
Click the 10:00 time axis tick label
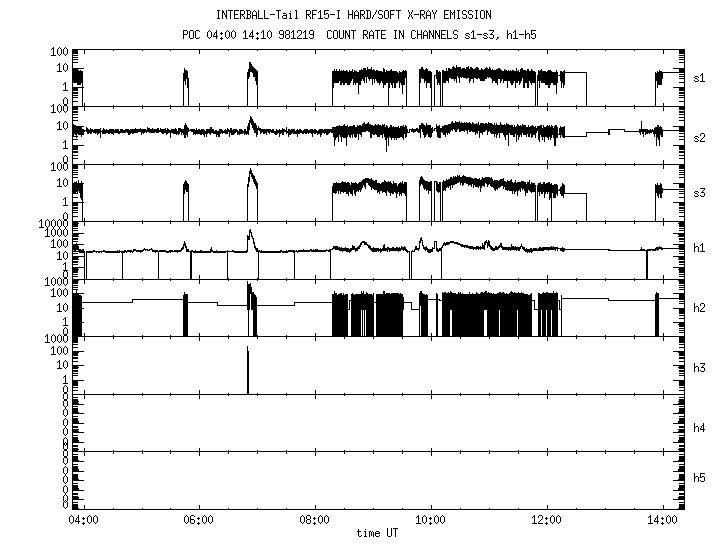430,521
